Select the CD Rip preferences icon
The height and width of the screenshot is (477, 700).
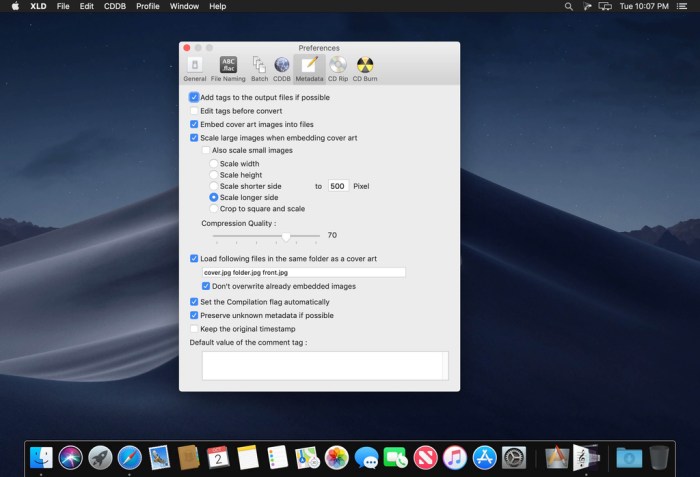tap(338, 67)
